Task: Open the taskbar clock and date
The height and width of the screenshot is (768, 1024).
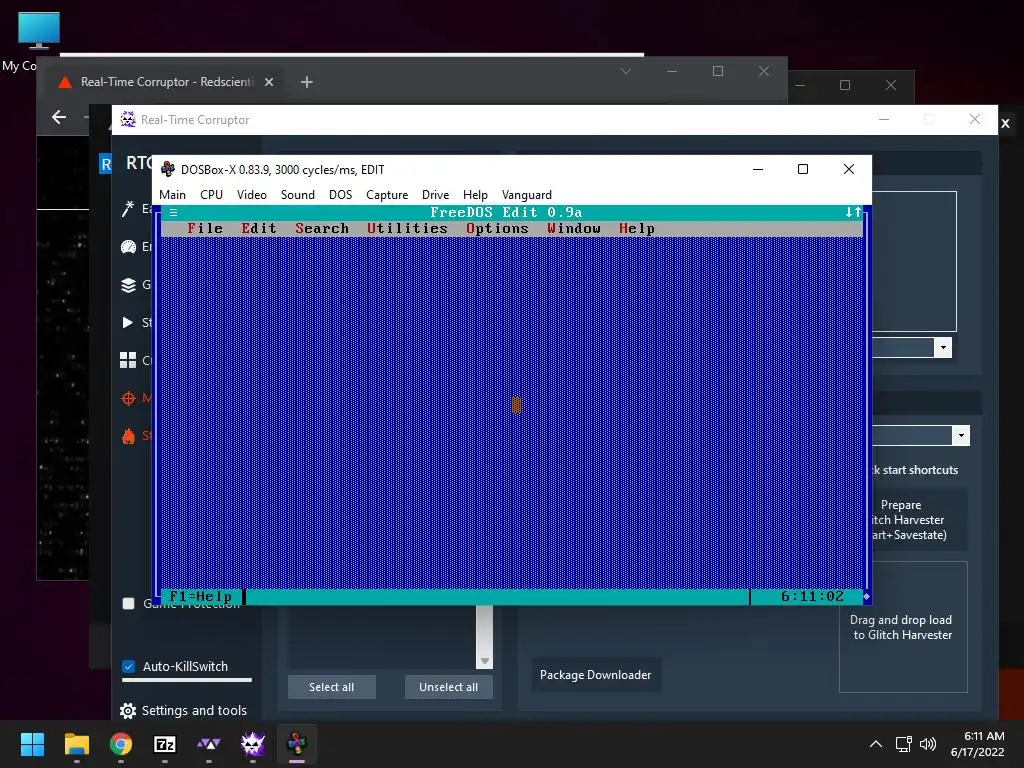Action: [x=978, y=744]
